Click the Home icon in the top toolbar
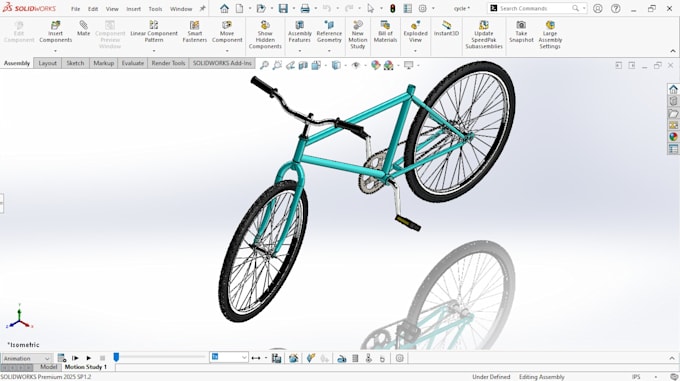Viewport: 680px width, 381px height. coord(224,8)
